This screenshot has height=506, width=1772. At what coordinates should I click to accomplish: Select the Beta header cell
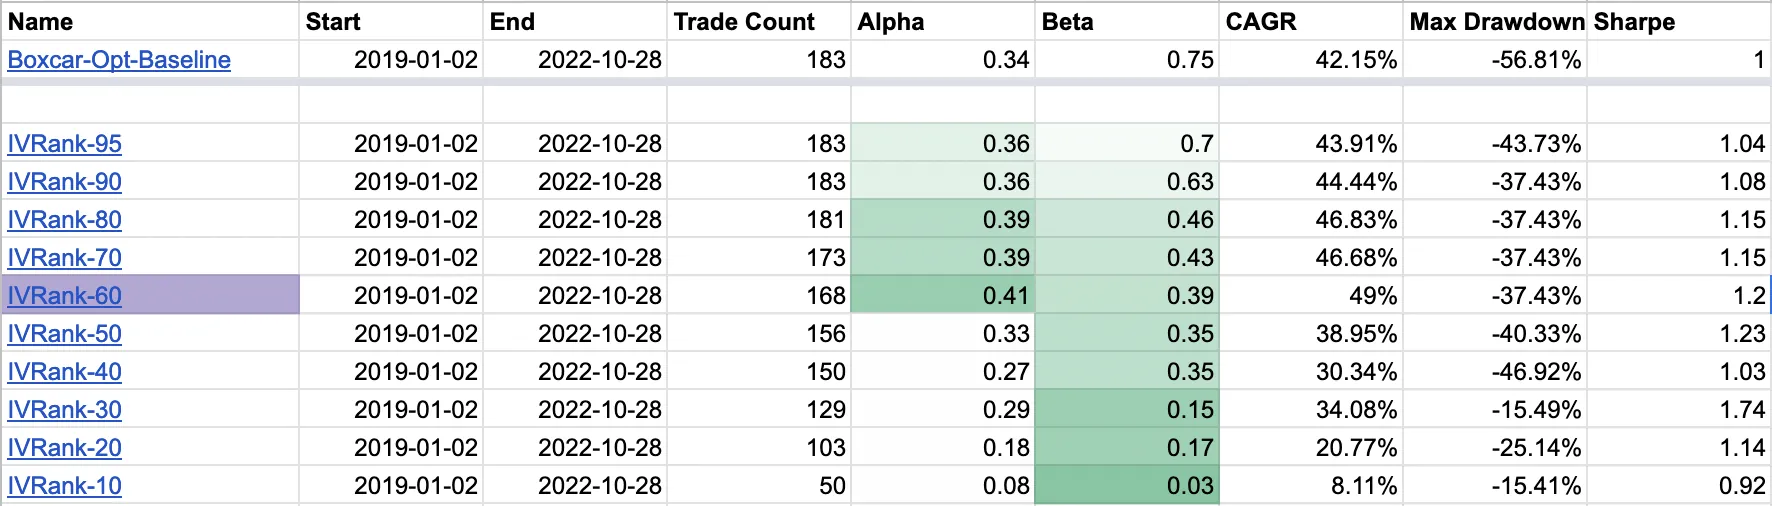tap(1127, 21)
